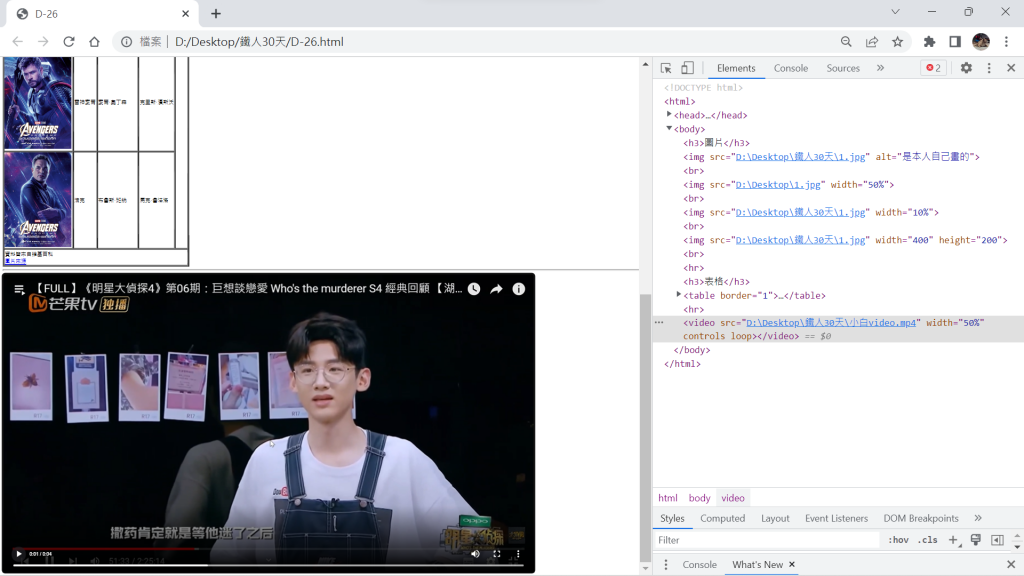
Task: Add a new style rule with plus
Action: [953, 540]
